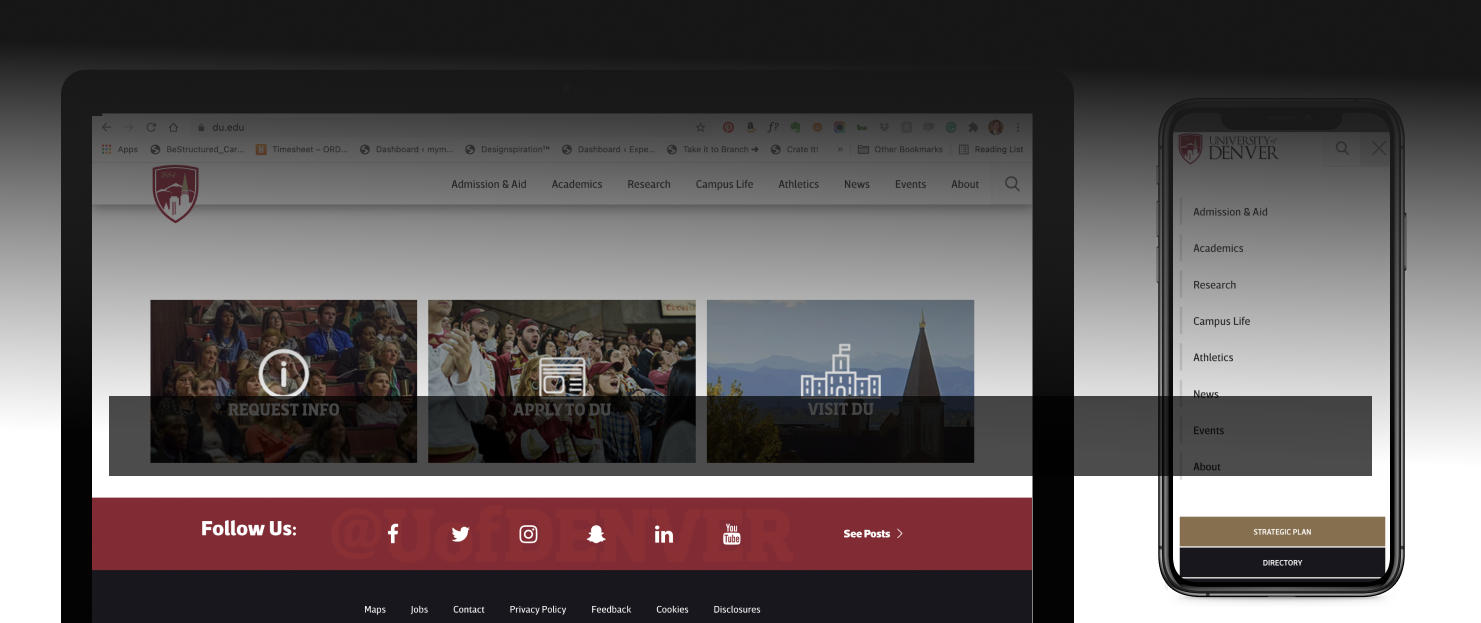Open the Chrome three-dot menu
This screenshot has width=1481, height=623.
point(1018,127)
